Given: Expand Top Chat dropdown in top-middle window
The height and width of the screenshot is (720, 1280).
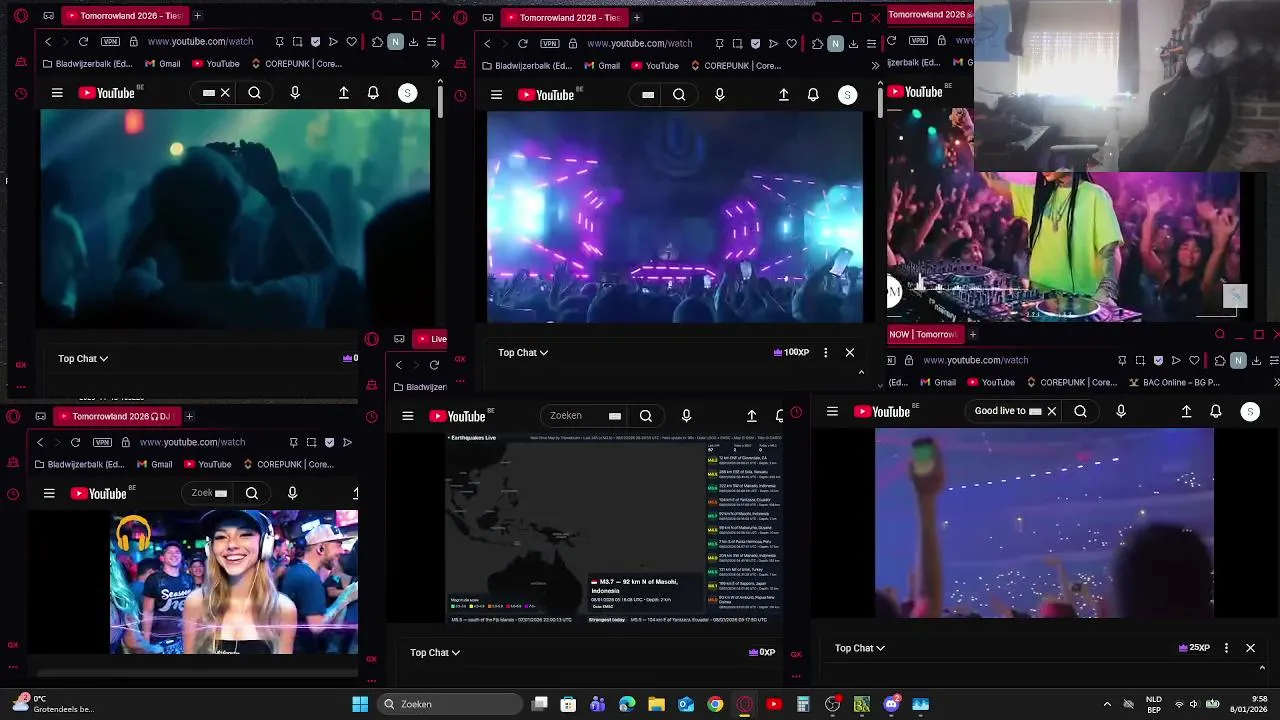Looking at the screenshot, I should [523, 352].
